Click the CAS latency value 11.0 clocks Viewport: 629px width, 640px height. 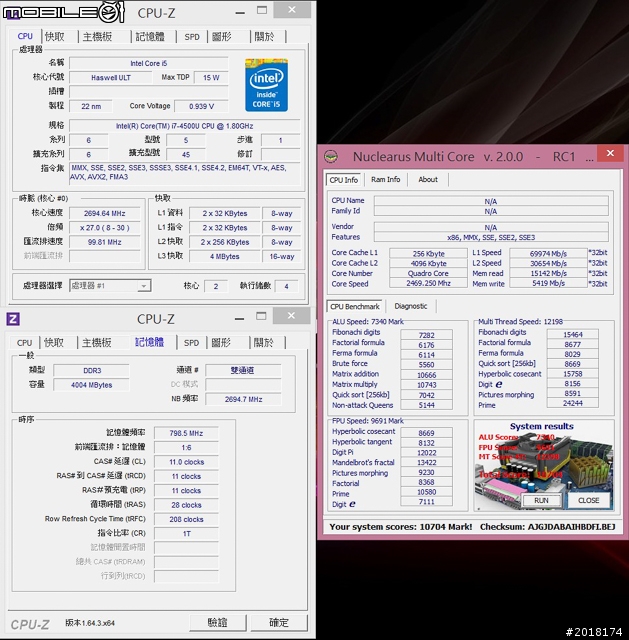tap(186, 462)
